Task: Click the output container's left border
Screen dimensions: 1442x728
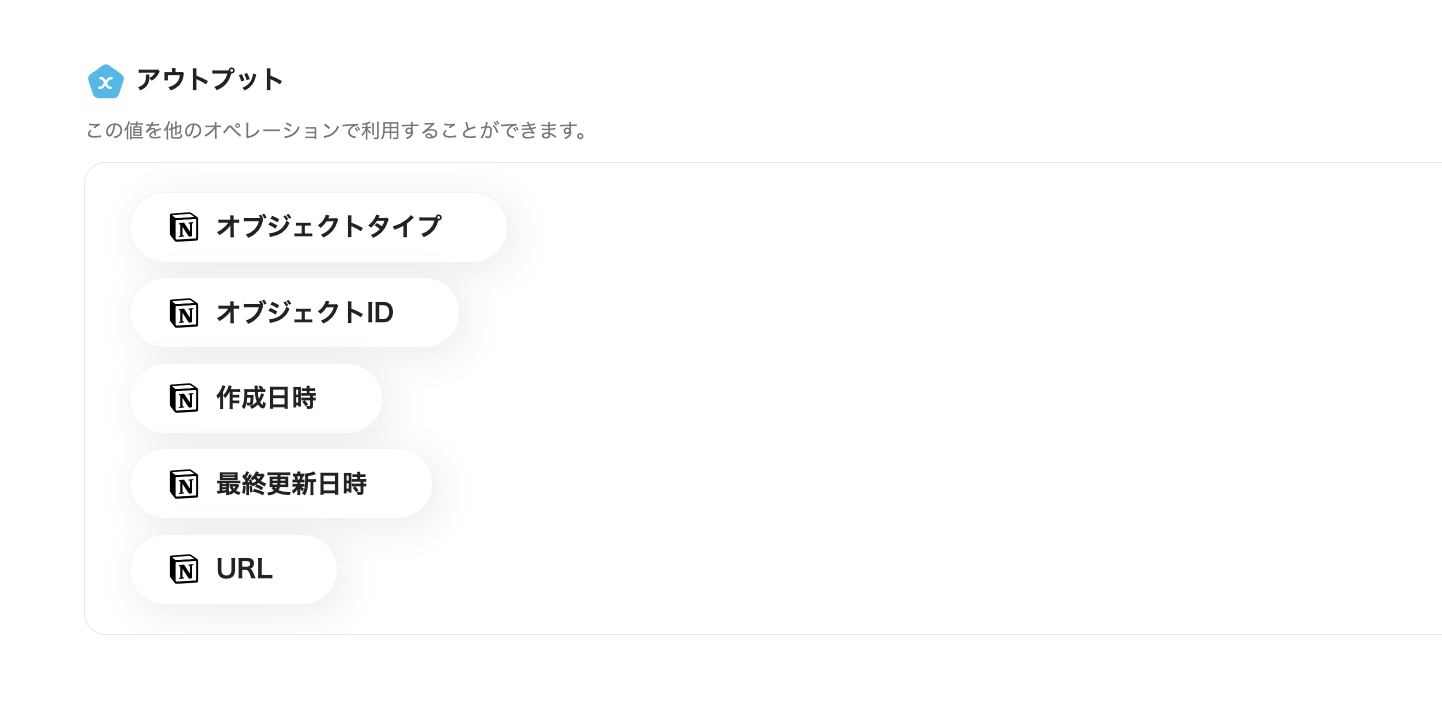Action: pos(85,400)
